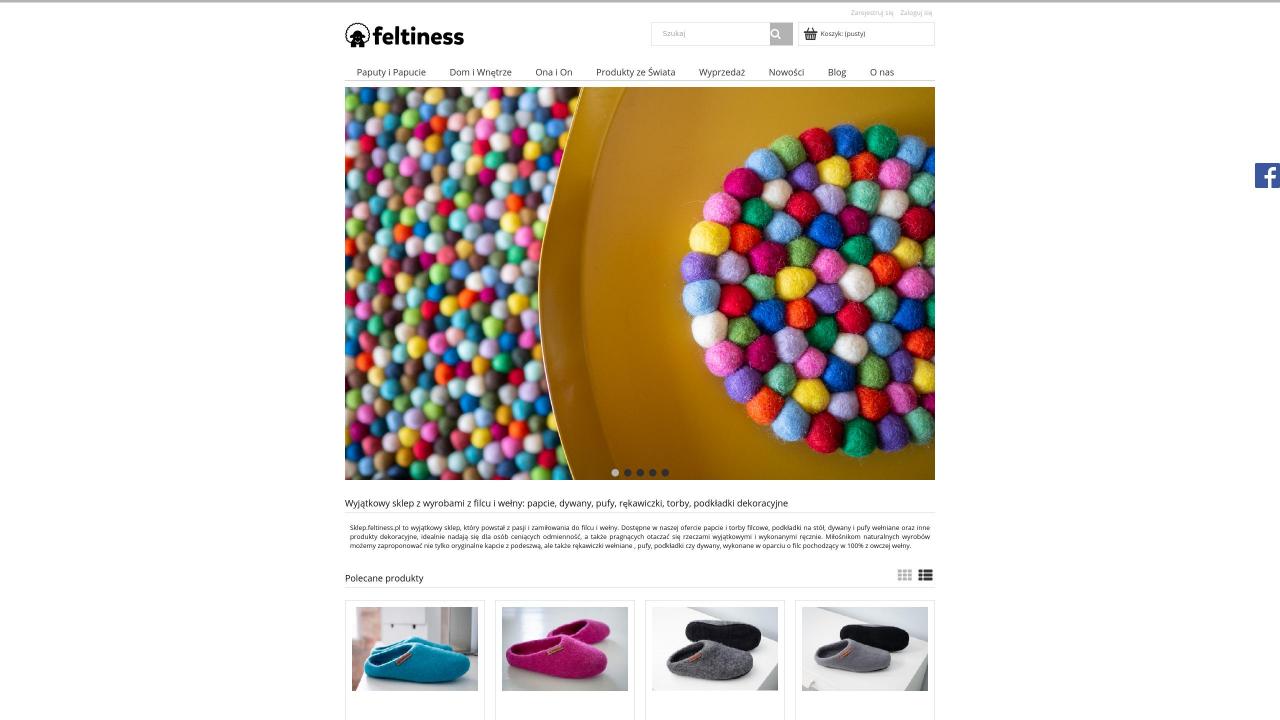This screenshot has width=1280, height=720.
Task: Focus the Szukaj search field
Action: tap(711, 34)
